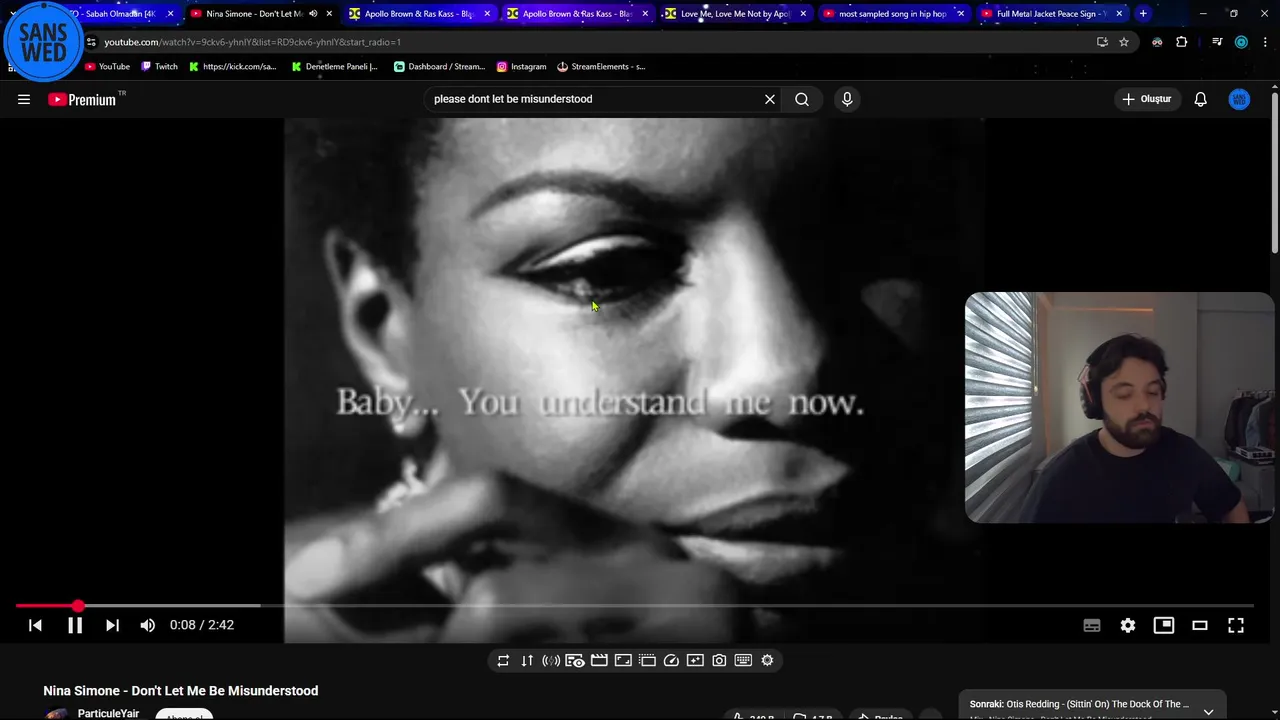Open the account avatar menu
Screen dimensions: 1280x720
[1239, 99]
